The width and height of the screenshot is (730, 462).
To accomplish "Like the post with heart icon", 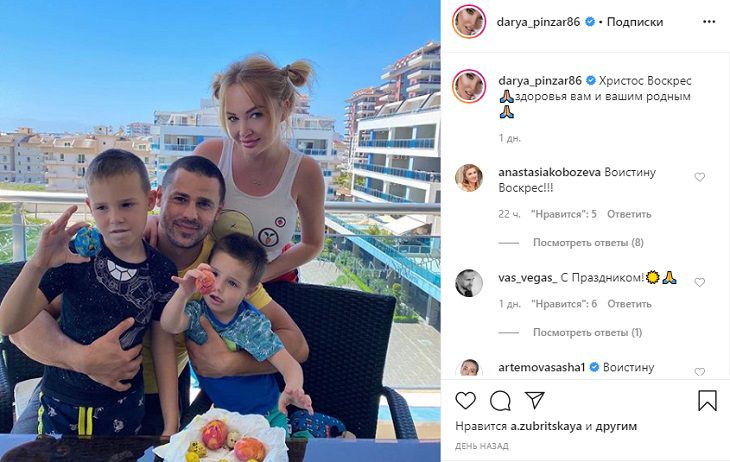I will click(x=465, y=401).
